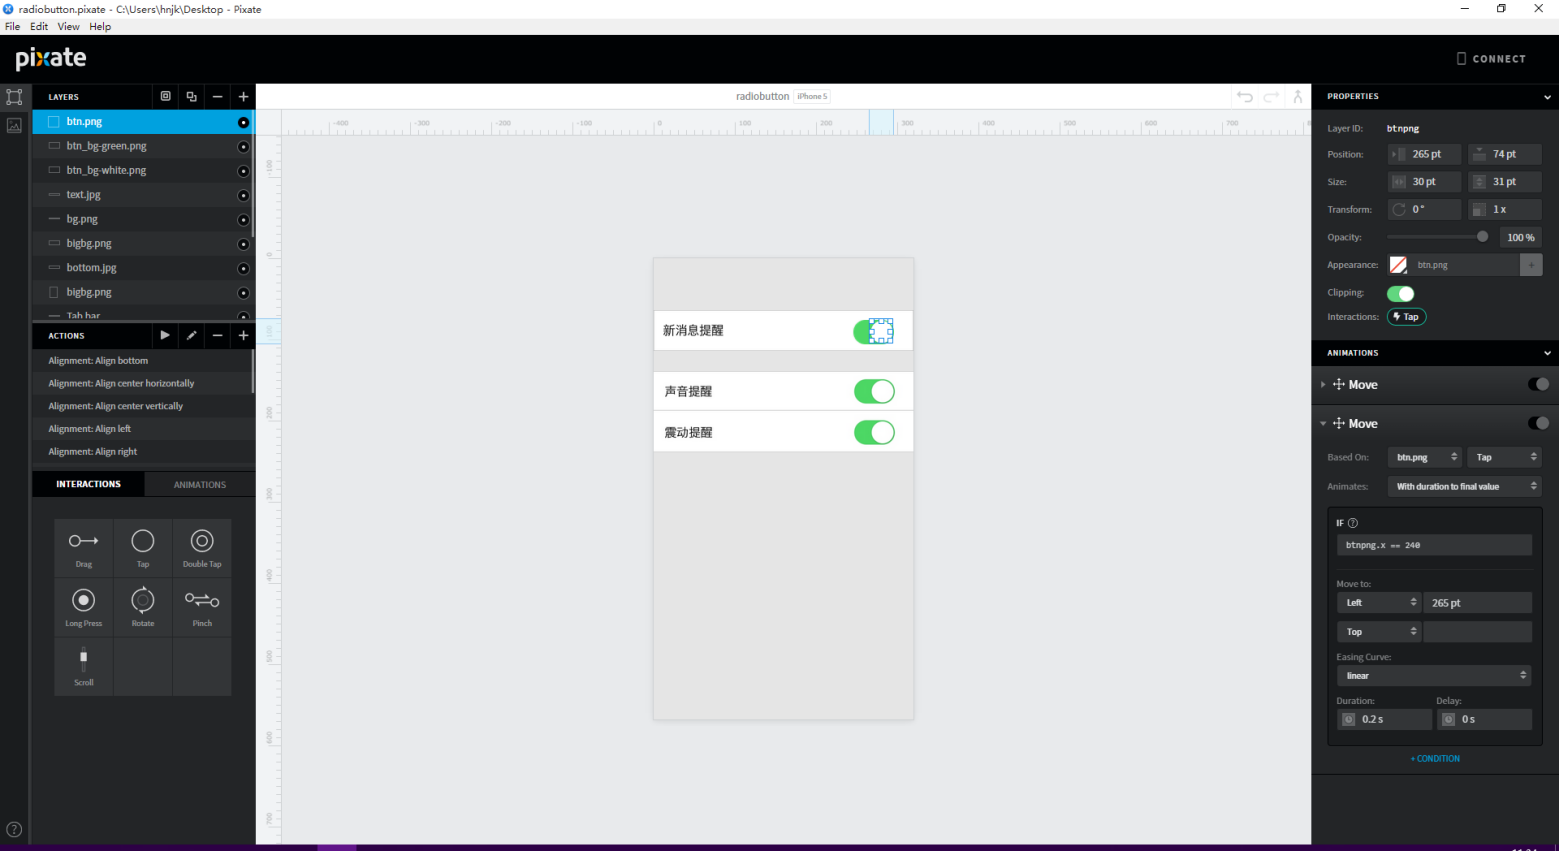This screenshot has width=1559, height=851.
Task: Click the person preview icon in canvas toolbar
Action: pyautogui.click(x=1298, y=96)
